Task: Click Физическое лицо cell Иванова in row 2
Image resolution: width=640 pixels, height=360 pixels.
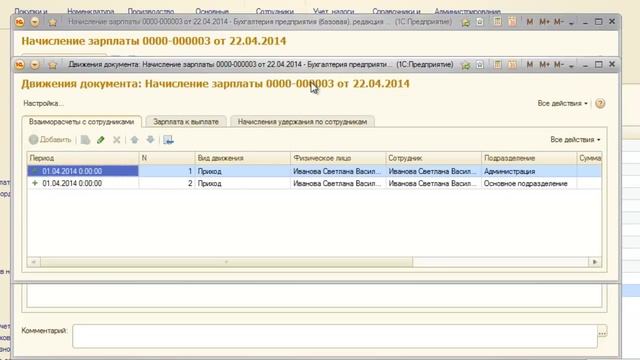Action: [338, 183]
